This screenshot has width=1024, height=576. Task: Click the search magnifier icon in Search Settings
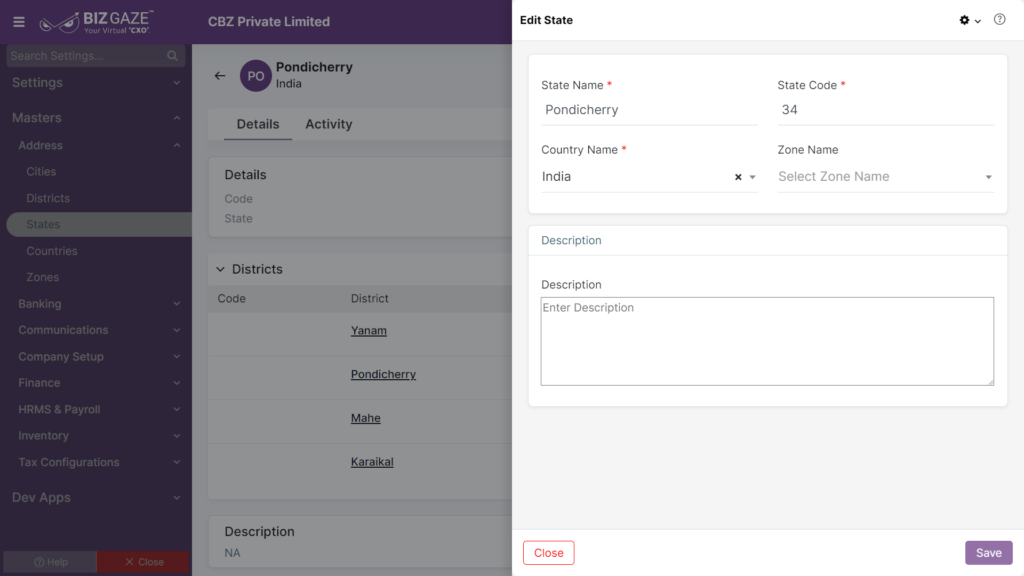[x=172, y=56]
